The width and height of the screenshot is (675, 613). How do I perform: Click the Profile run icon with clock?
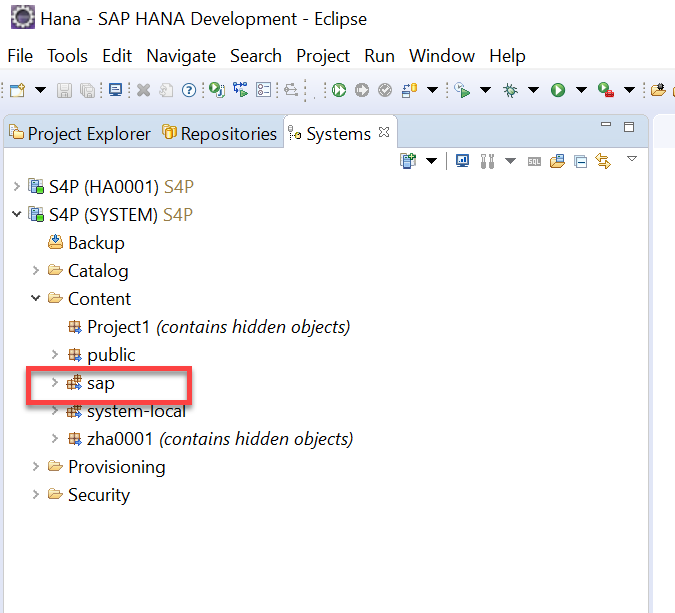point(462,90)
